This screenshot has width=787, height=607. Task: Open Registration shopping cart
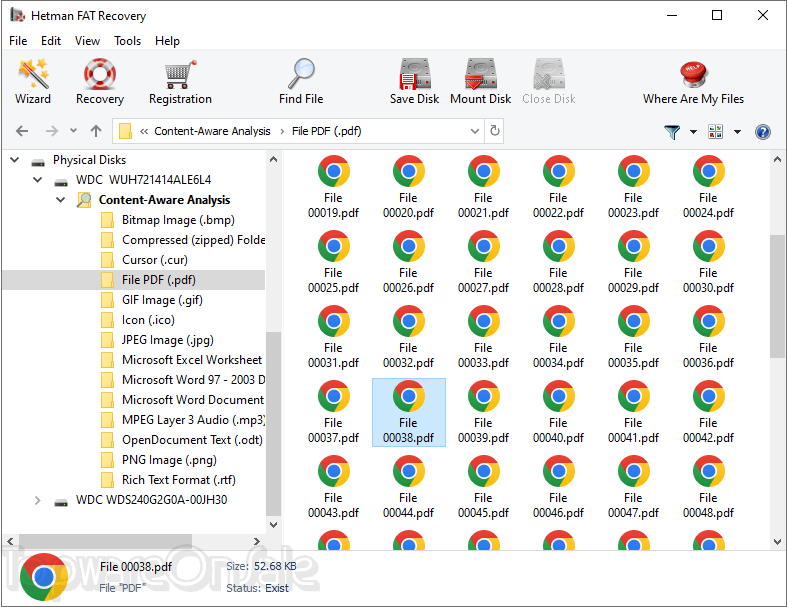point(180,82)
